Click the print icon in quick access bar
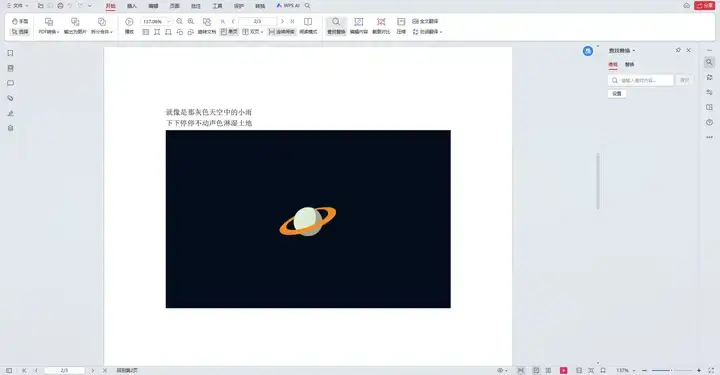This screenshot has height=375, width=720. (x=60, y=6)
